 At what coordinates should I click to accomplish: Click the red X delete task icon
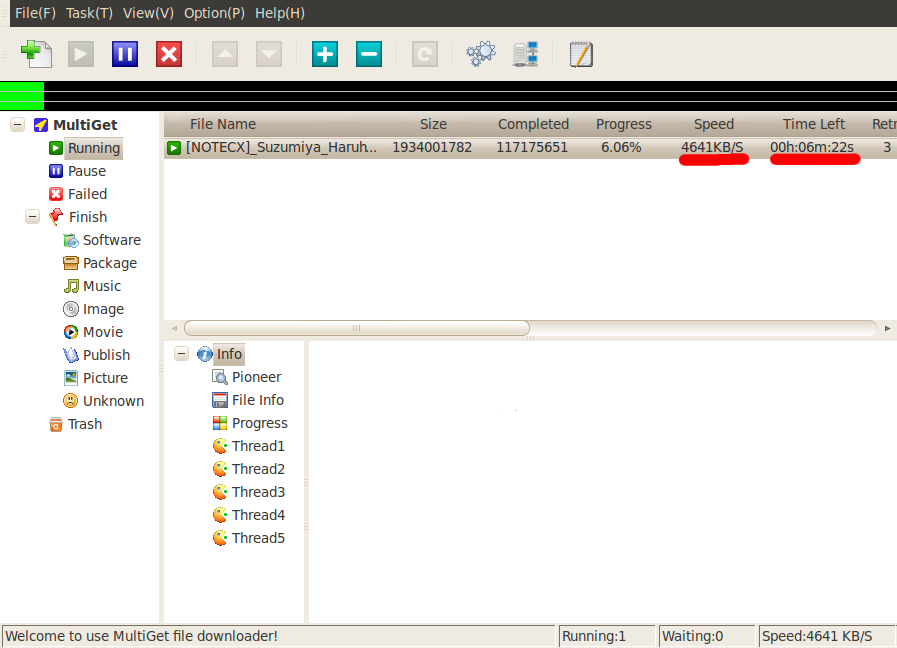coord(169,54)
